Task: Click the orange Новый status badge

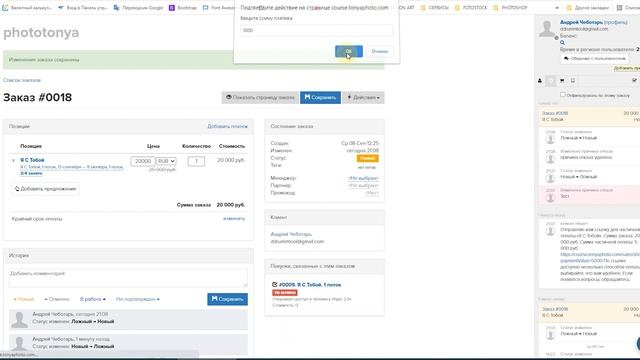Action: [367, 158]
